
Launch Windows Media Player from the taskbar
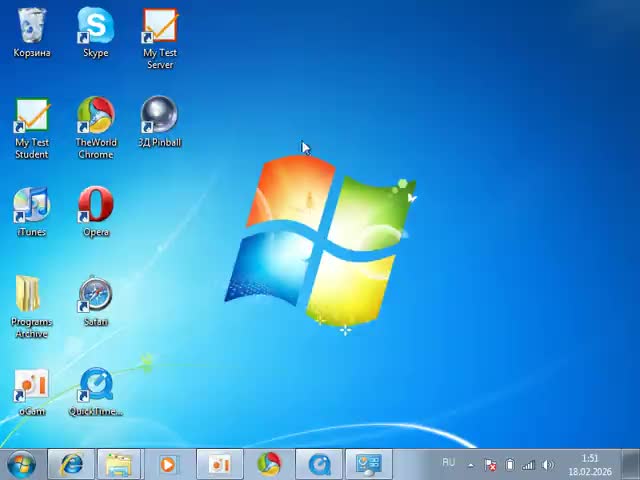(168, 464)
